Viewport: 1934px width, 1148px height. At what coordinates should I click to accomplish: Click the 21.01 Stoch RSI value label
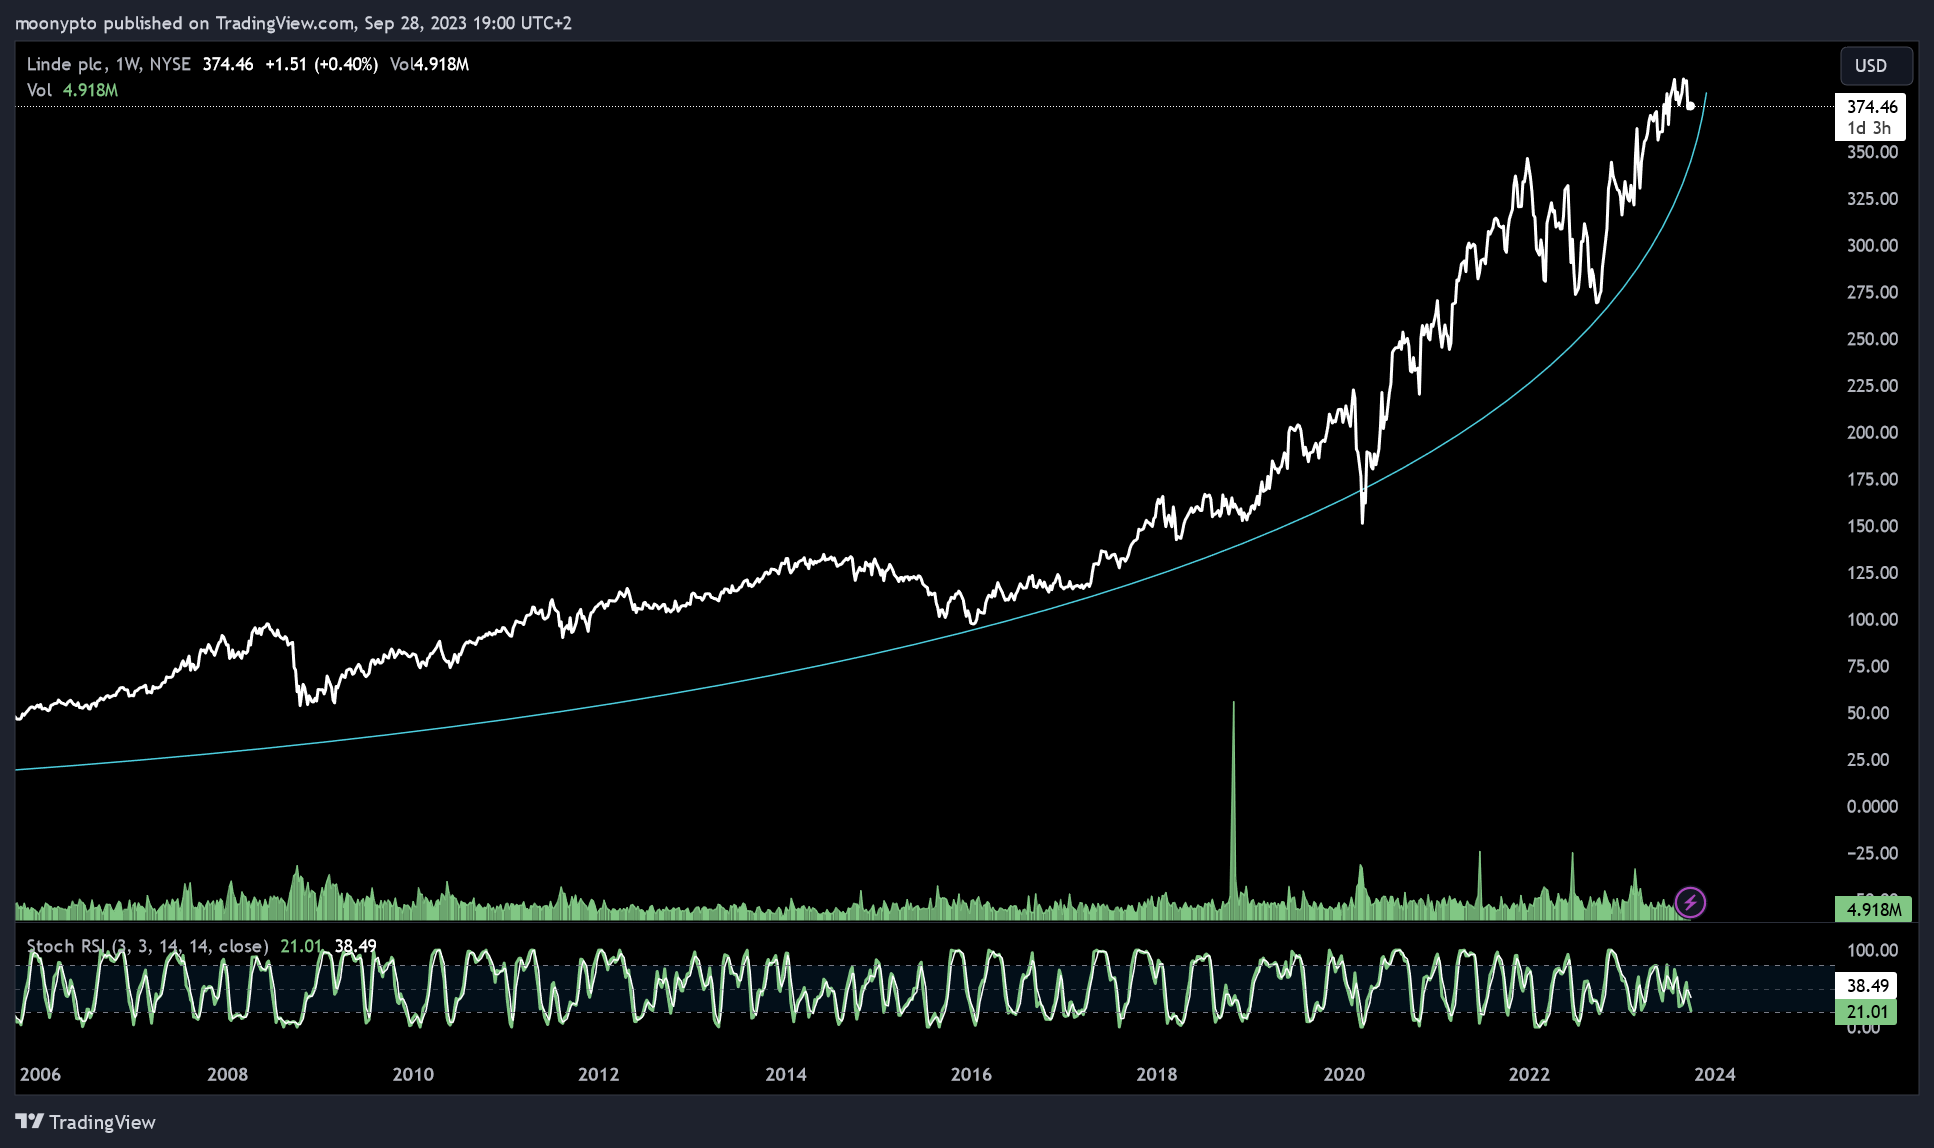click(1866, 1012)
